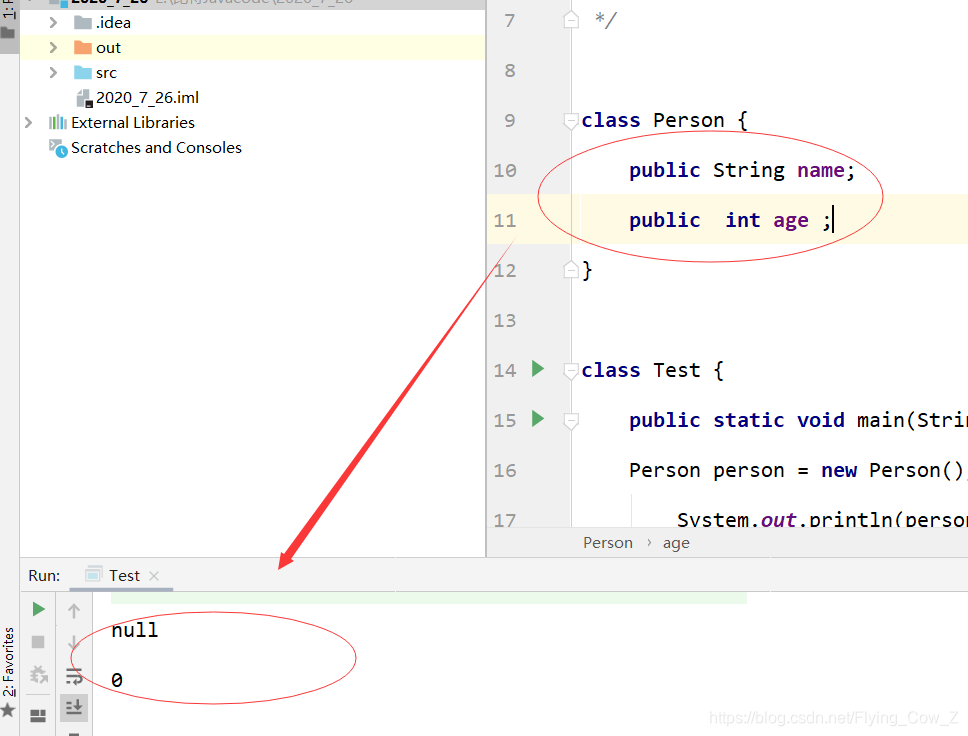Click the 'class Person {' declaration
Viewport: 968px width, 736px height.
click(664, 120)
